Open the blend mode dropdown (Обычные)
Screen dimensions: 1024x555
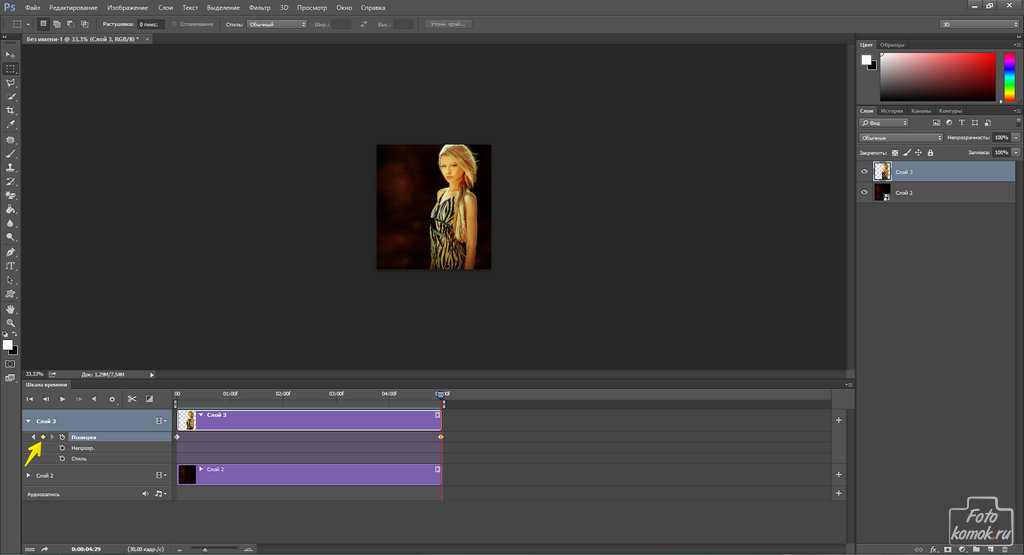[900, 137]
